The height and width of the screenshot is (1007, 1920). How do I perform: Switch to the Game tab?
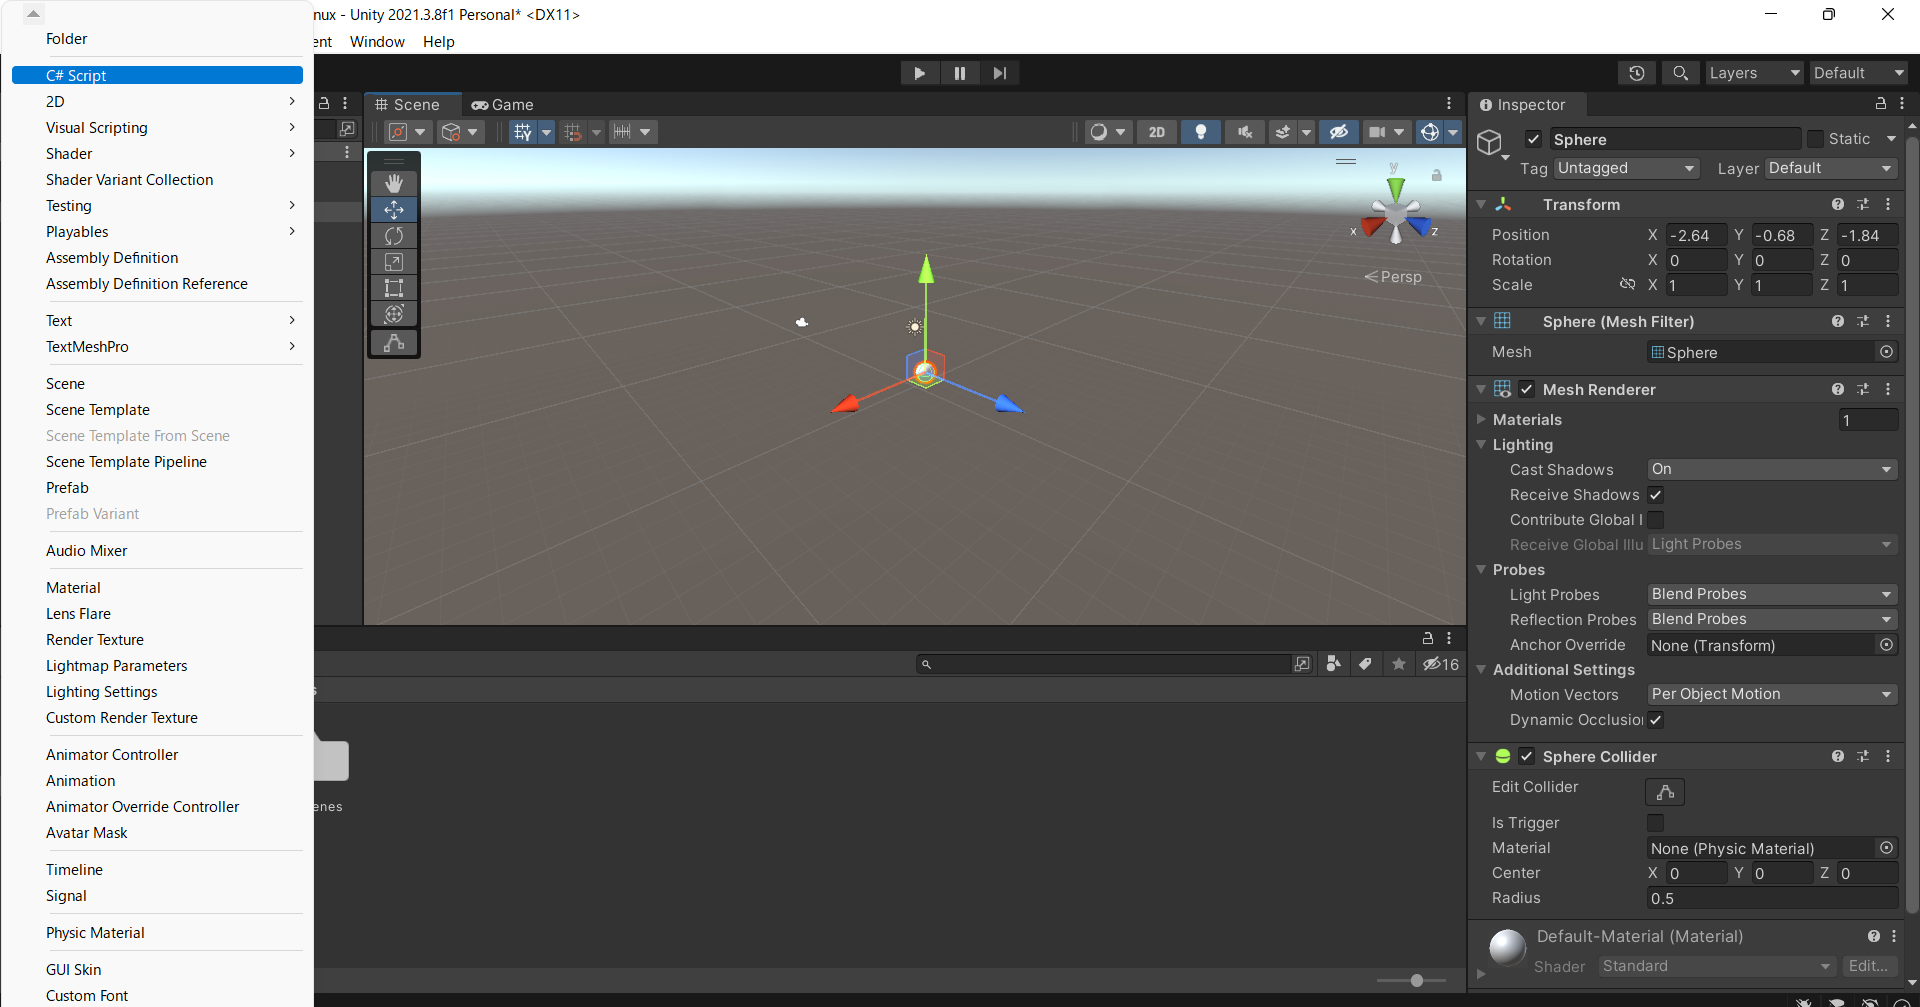[x=502, y=104]
